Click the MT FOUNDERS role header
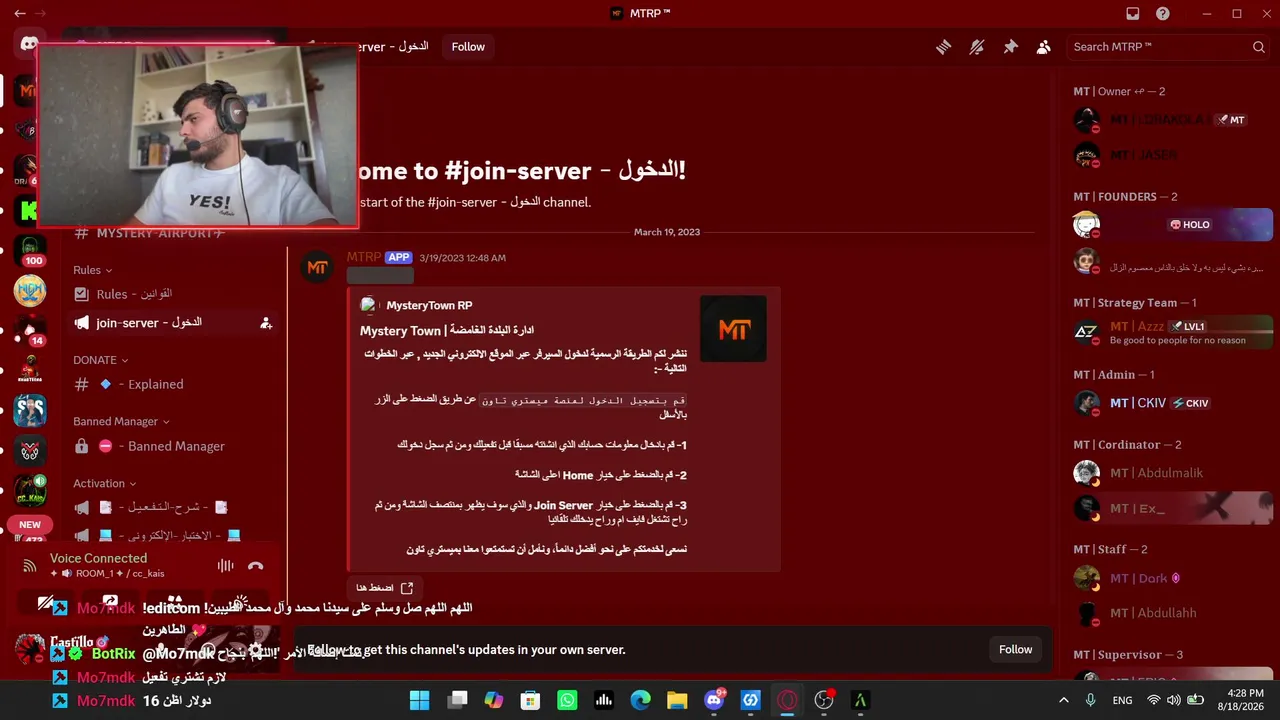This screenshot has height=720, width=1280. pos(1125,197)
